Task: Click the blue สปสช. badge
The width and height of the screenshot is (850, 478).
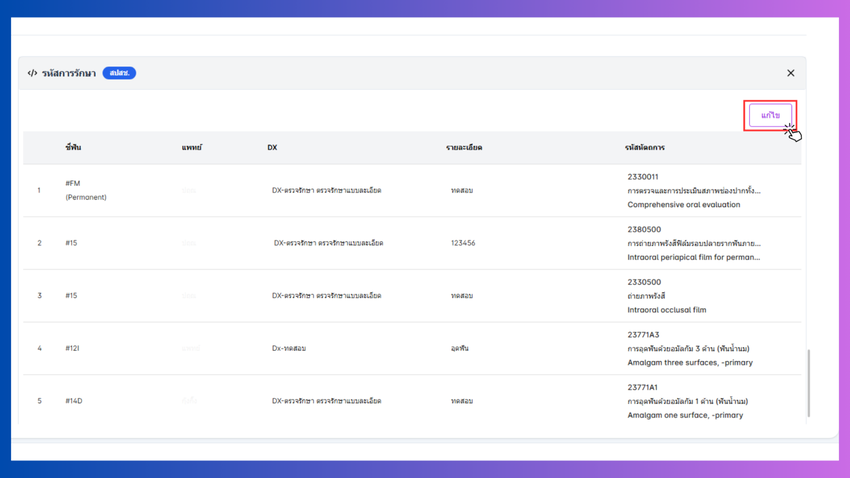Action: [119, 73]
